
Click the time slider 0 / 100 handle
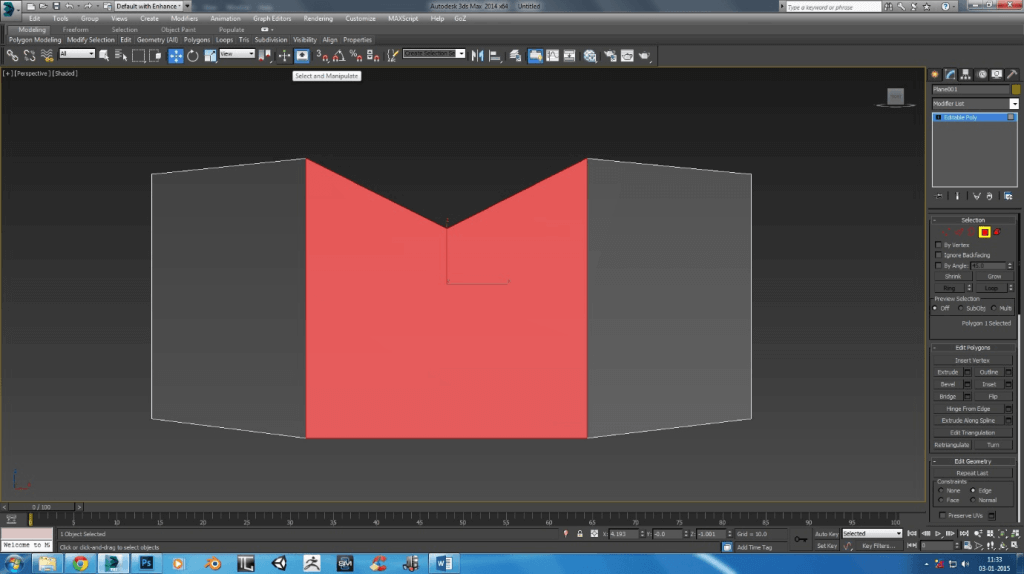(40, 507)
